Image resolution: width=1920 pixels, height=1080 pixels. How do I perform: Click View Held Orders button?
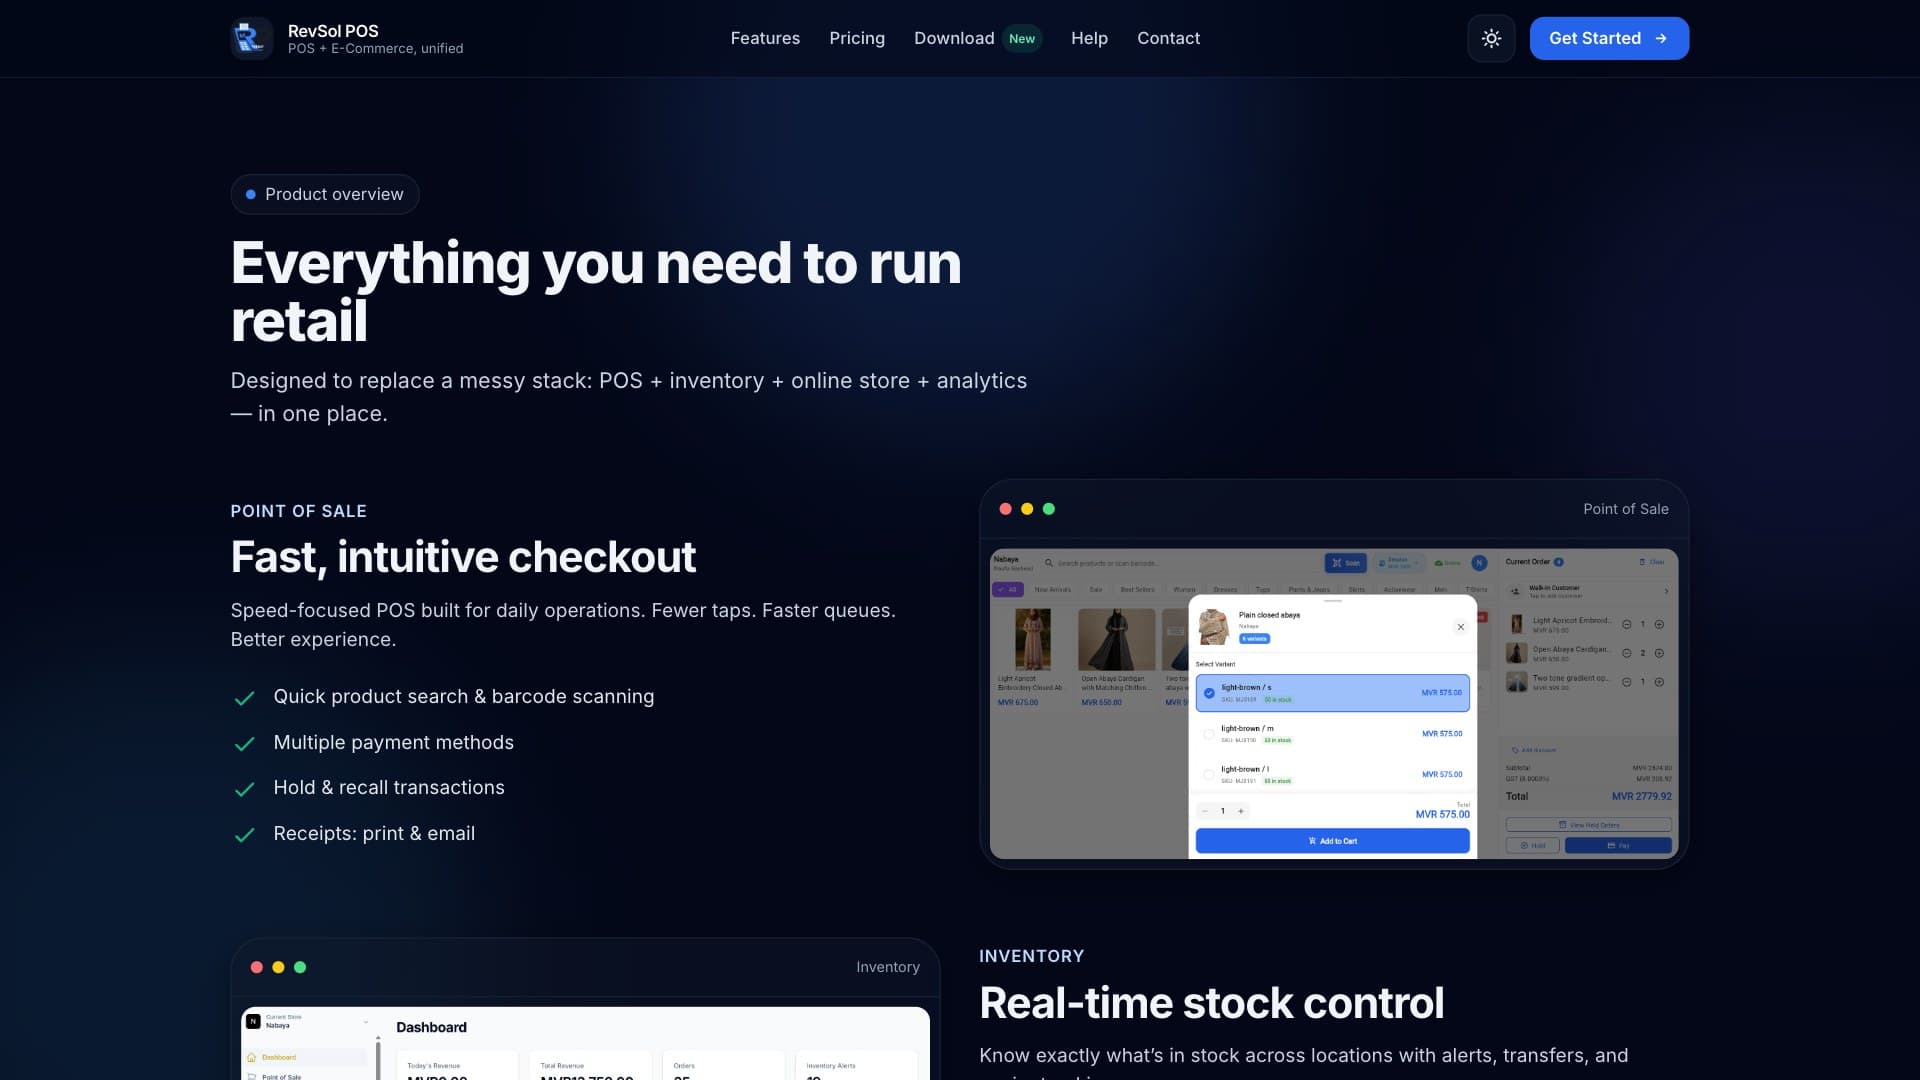1589,825
